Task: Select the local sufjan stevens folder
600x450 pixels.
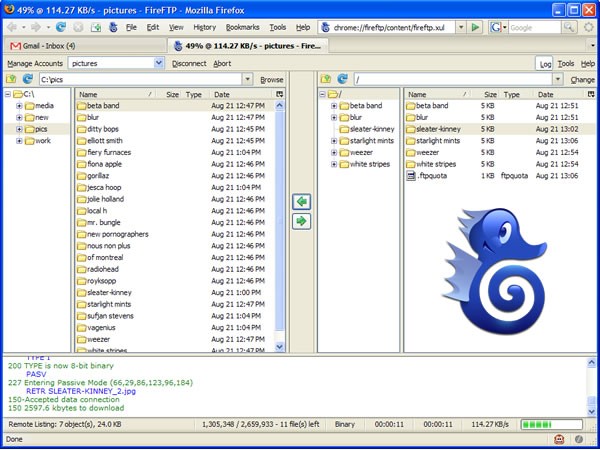Action: 175,316
